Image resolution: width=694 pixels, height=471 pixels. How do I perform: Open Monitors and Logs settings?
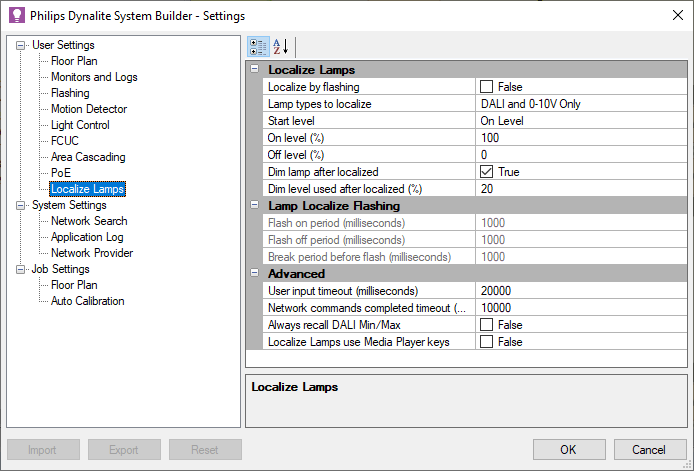pos(94,77)
